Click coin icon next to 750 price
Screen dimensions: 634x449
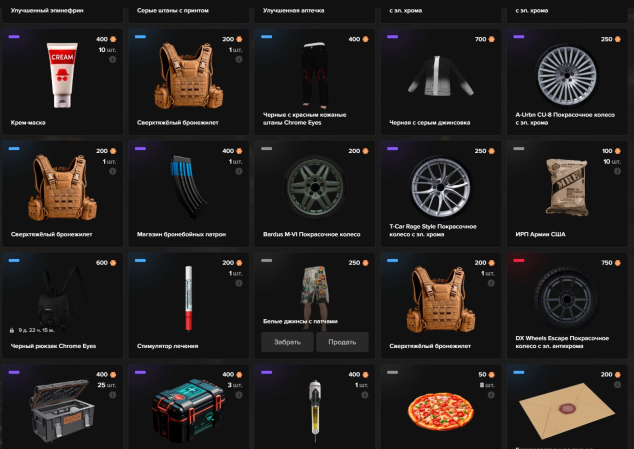coord(617,263)
